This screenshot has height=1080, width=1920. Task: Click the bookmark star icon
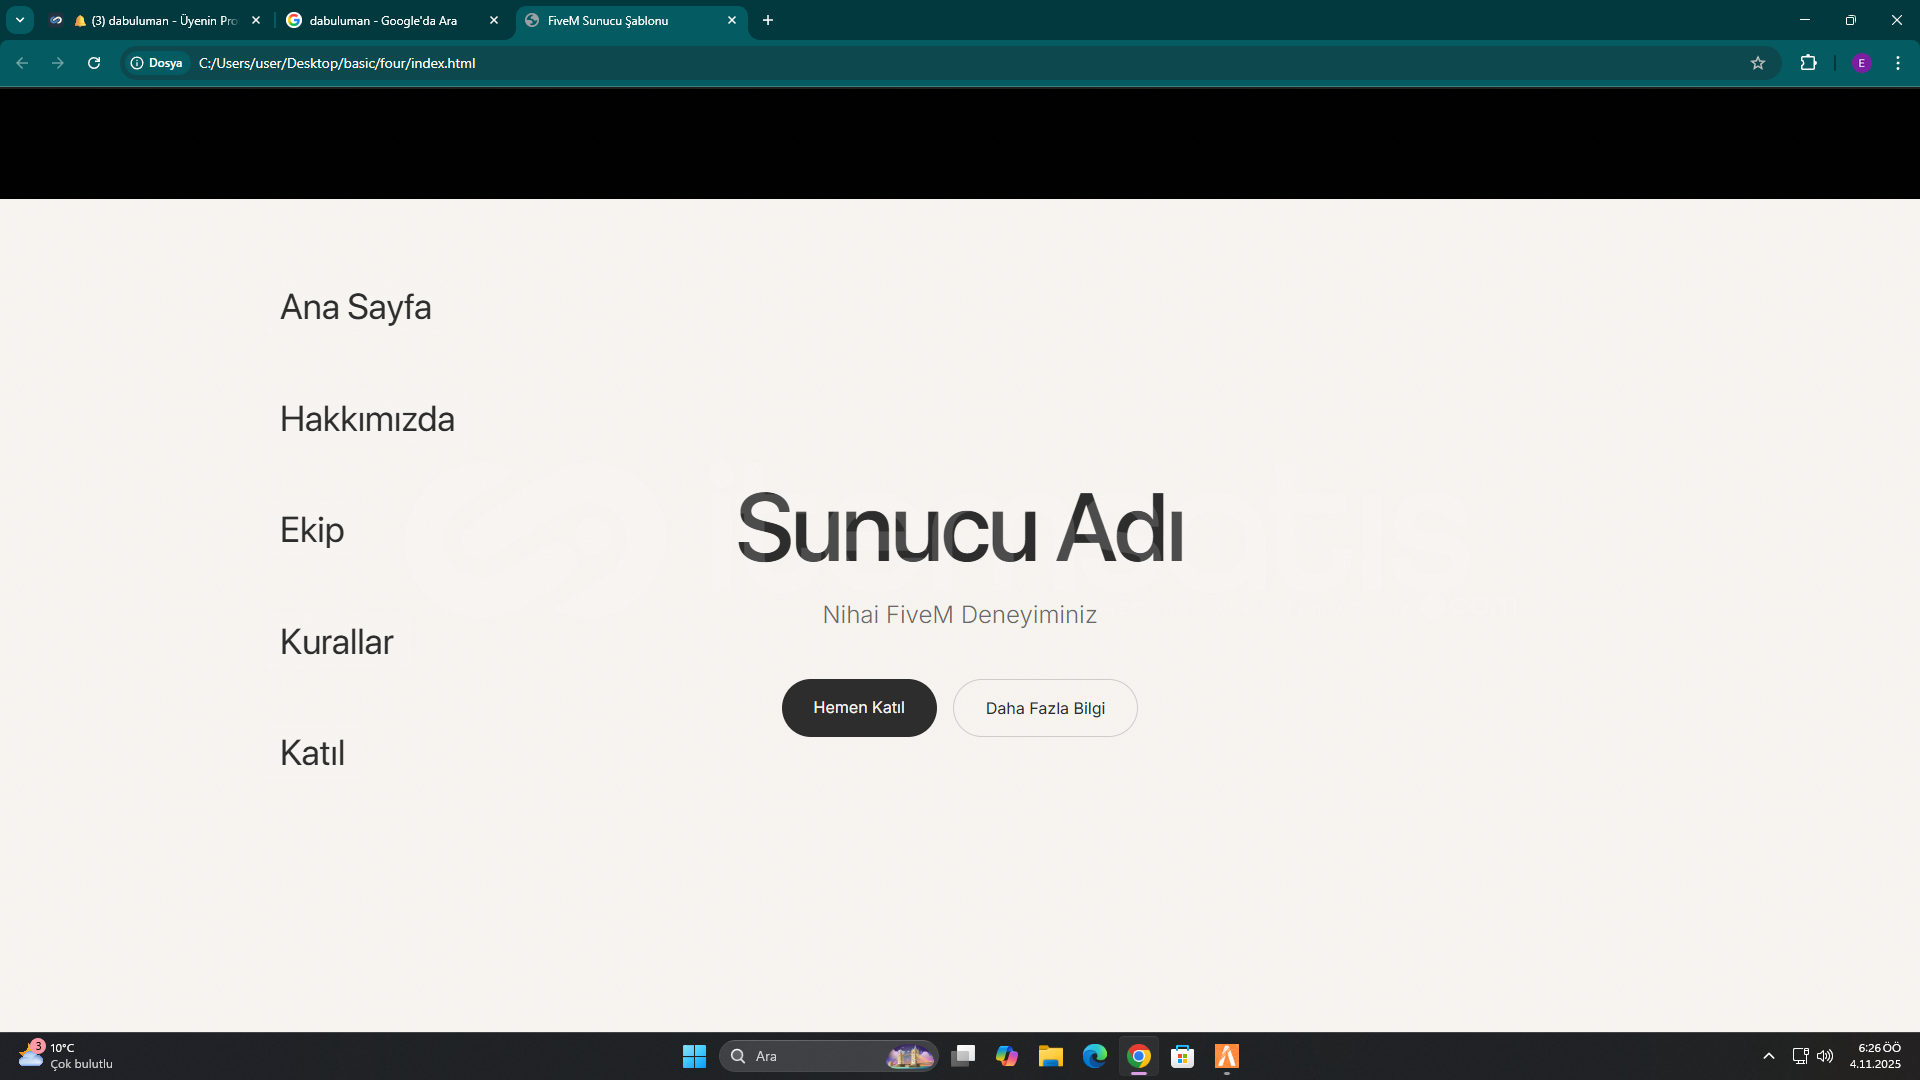pyautogui.click(x=1758, y=63)
